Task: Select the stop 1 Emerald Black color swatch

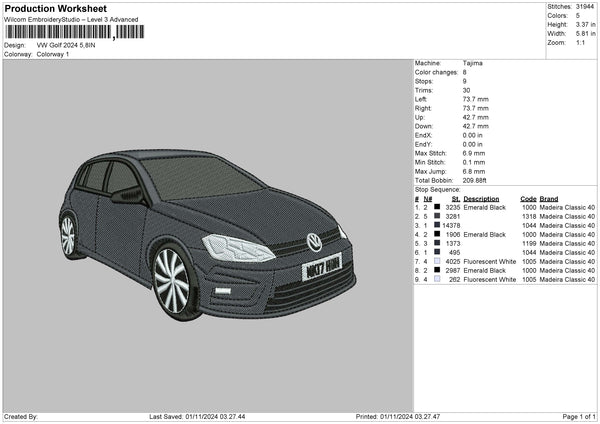Action: point(437,206)
